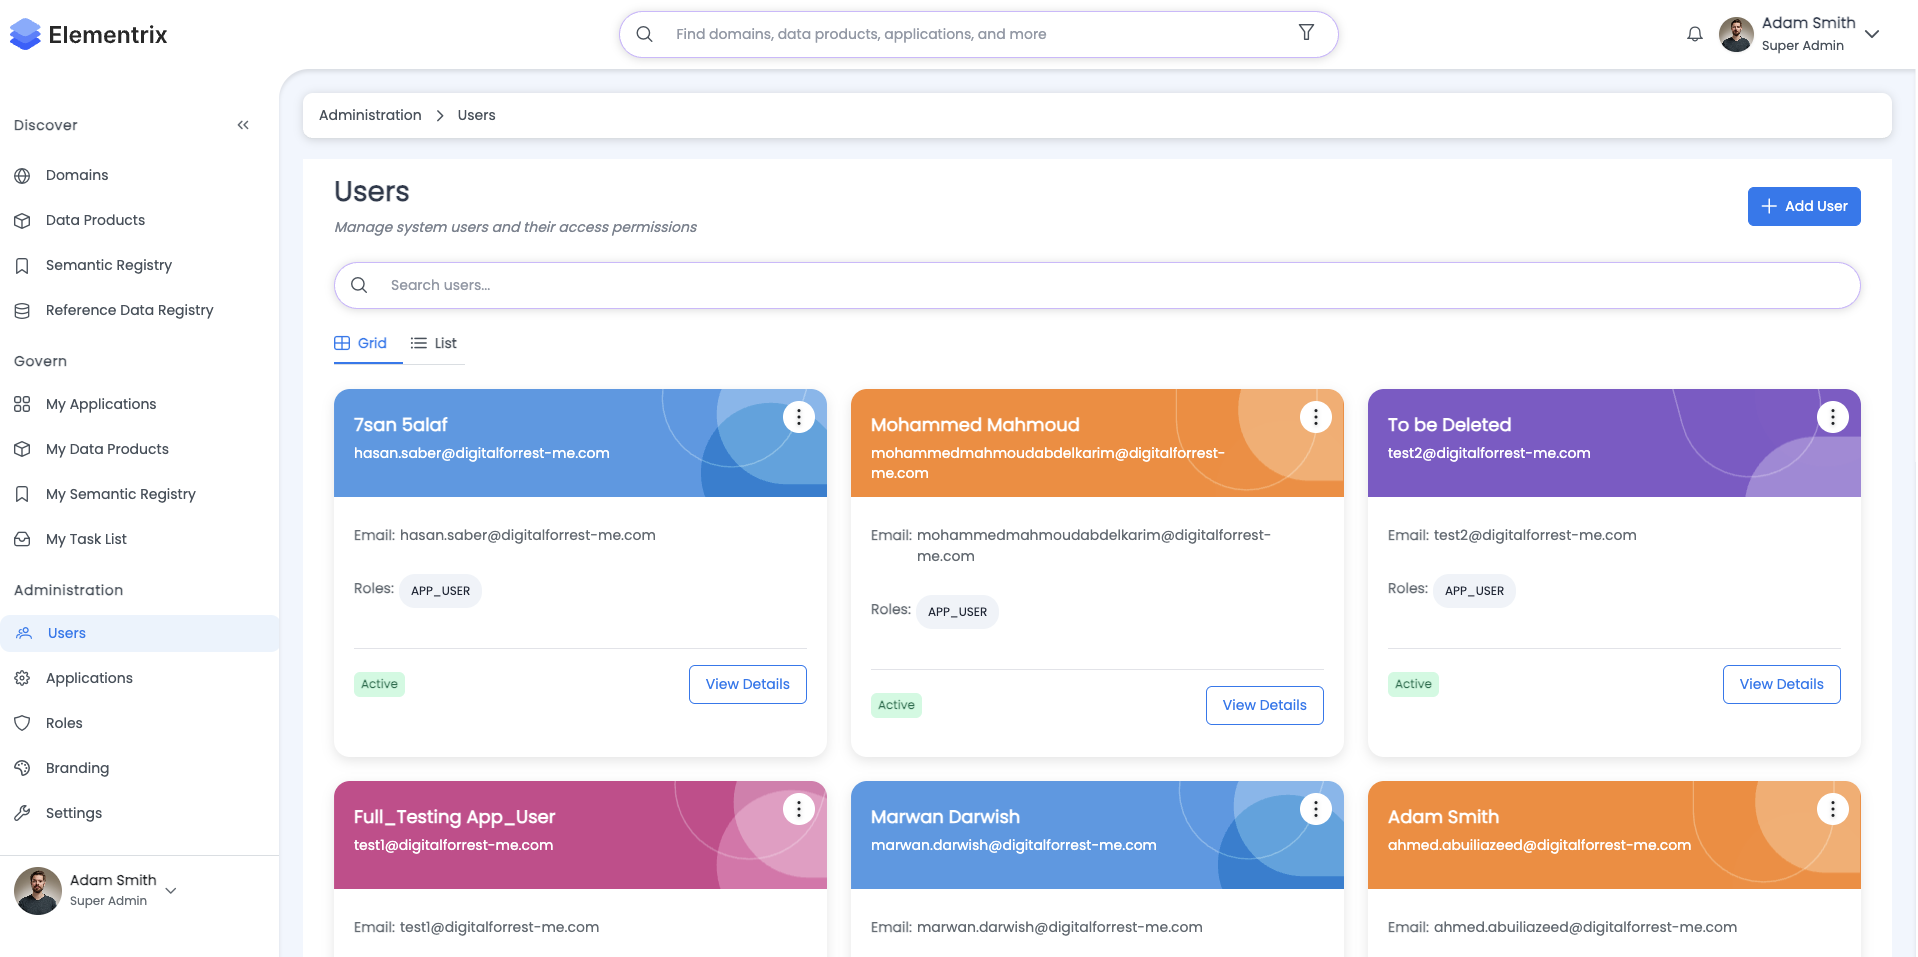This screenshot has width=1918, height=957.
Task: Open options menu on To be Deleted card
Action: click(x=1832, y=417)
